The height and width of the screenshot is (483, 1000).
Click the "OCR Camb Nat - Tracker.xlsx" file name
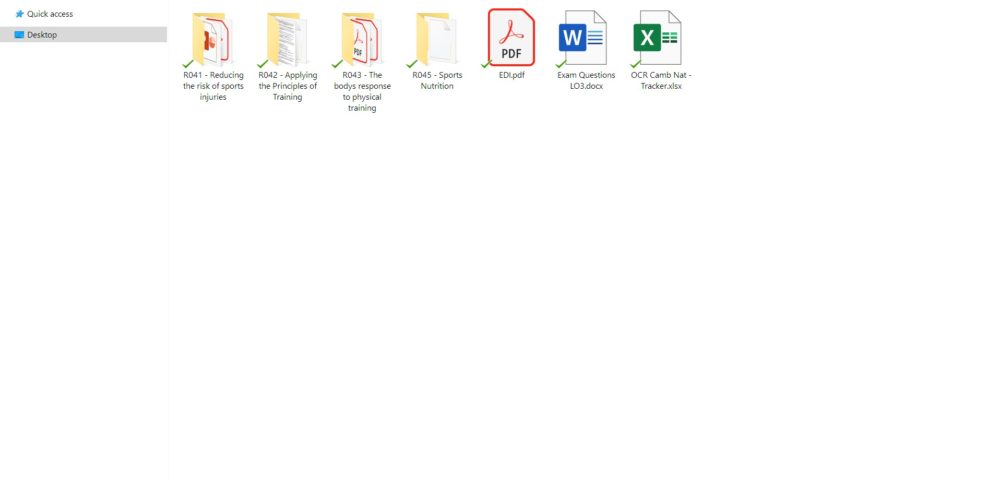pyautogui.click(x=661, y=80)
